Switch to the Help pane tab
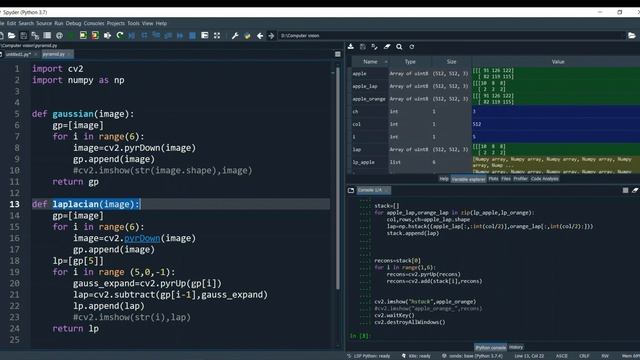This screenshot has width=640, height=360. coord(444,179)
